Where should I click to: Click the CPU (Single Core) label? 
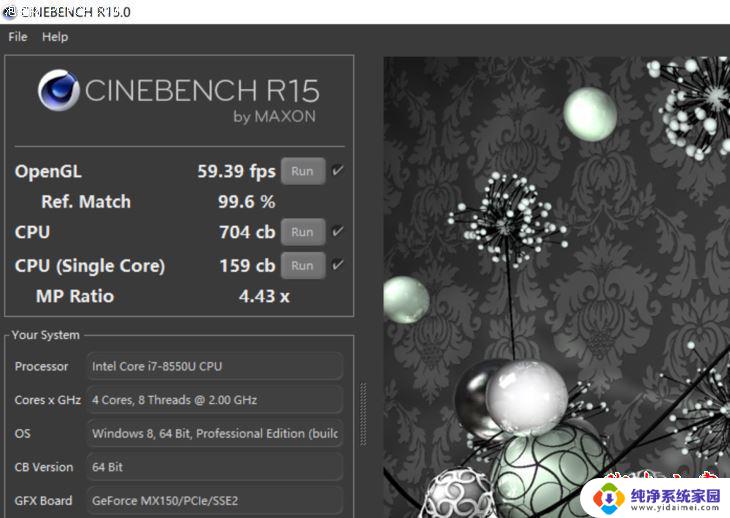(90, 266)
